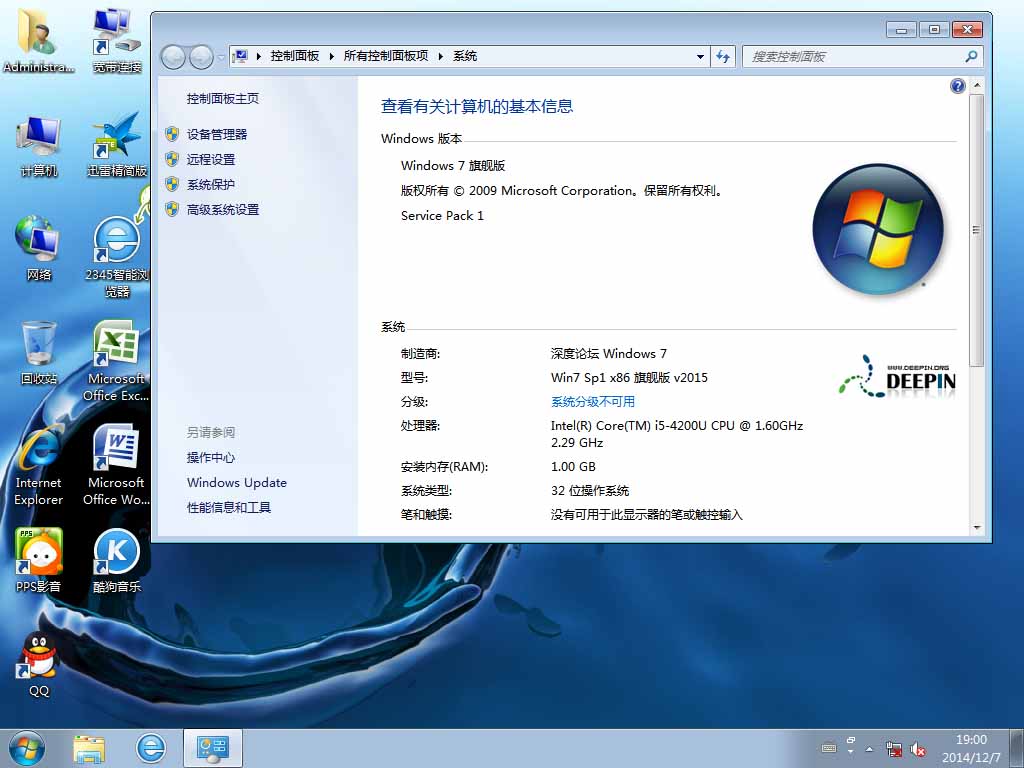Click the 1.00 GB RAM value
The image size is (1024, 768).
[573, 466]
